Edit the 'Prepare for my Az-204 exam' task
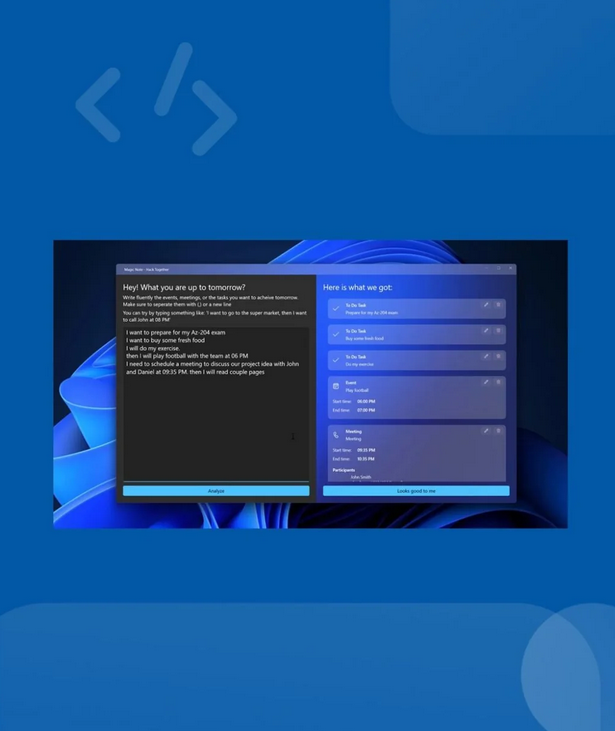The width and height of the screenshot is (615, 731). click(x=486, y=305)
